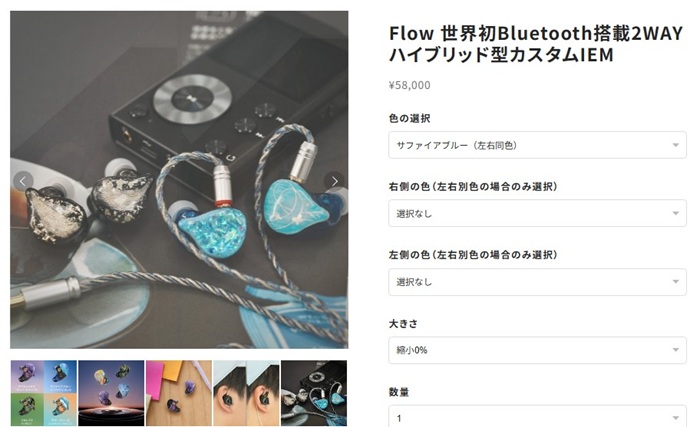This screenshot has width=700, height=427.
Task: Open the 色の選択 color dropdown
Action: [537, 145]
